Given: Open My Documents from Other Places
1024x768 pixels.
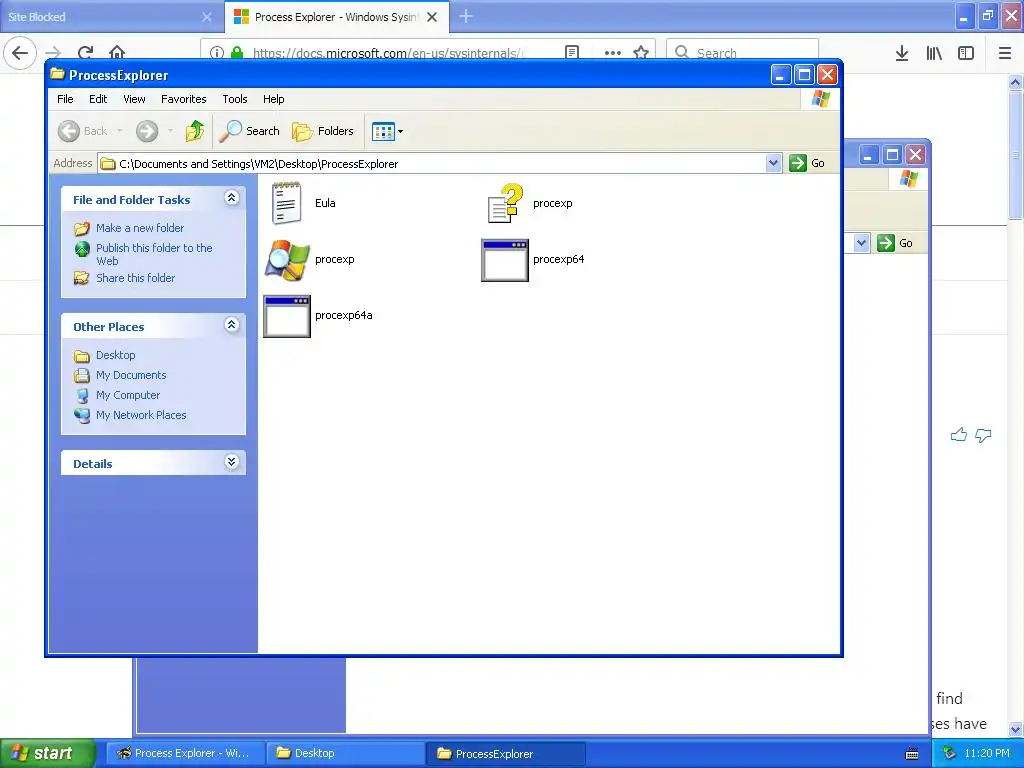Looking at the screenshot, I should pos(131,376).
